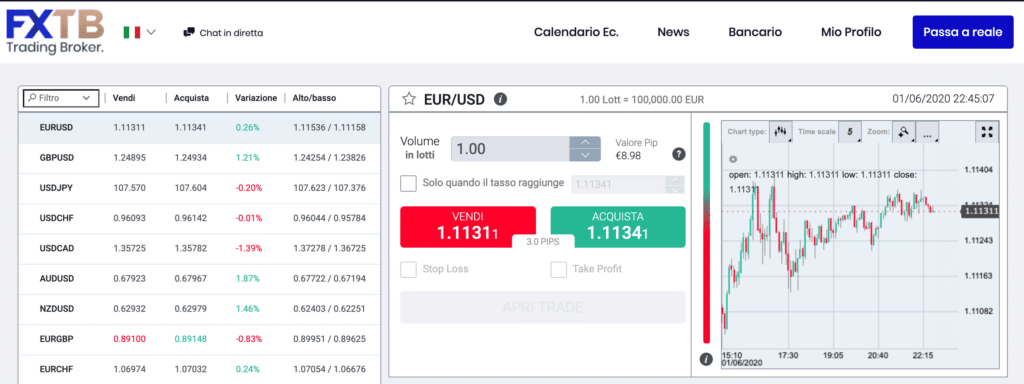
Task: Click the green-red sentiment bar
Action: click(x=706, y=232)
